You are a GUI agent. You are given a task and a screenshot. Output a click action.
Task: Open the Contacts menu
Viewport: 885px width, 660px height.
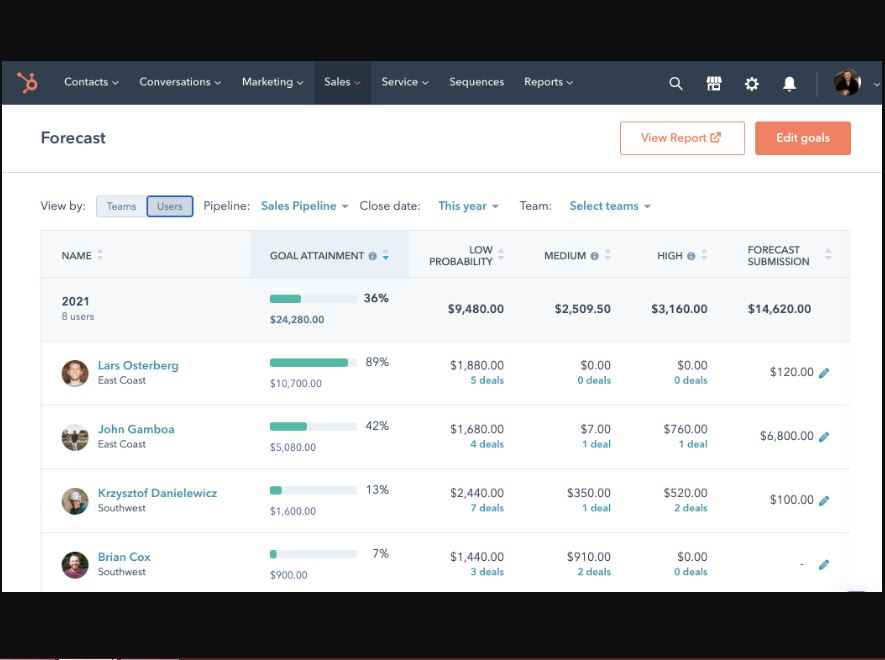[x=90, y=83]
